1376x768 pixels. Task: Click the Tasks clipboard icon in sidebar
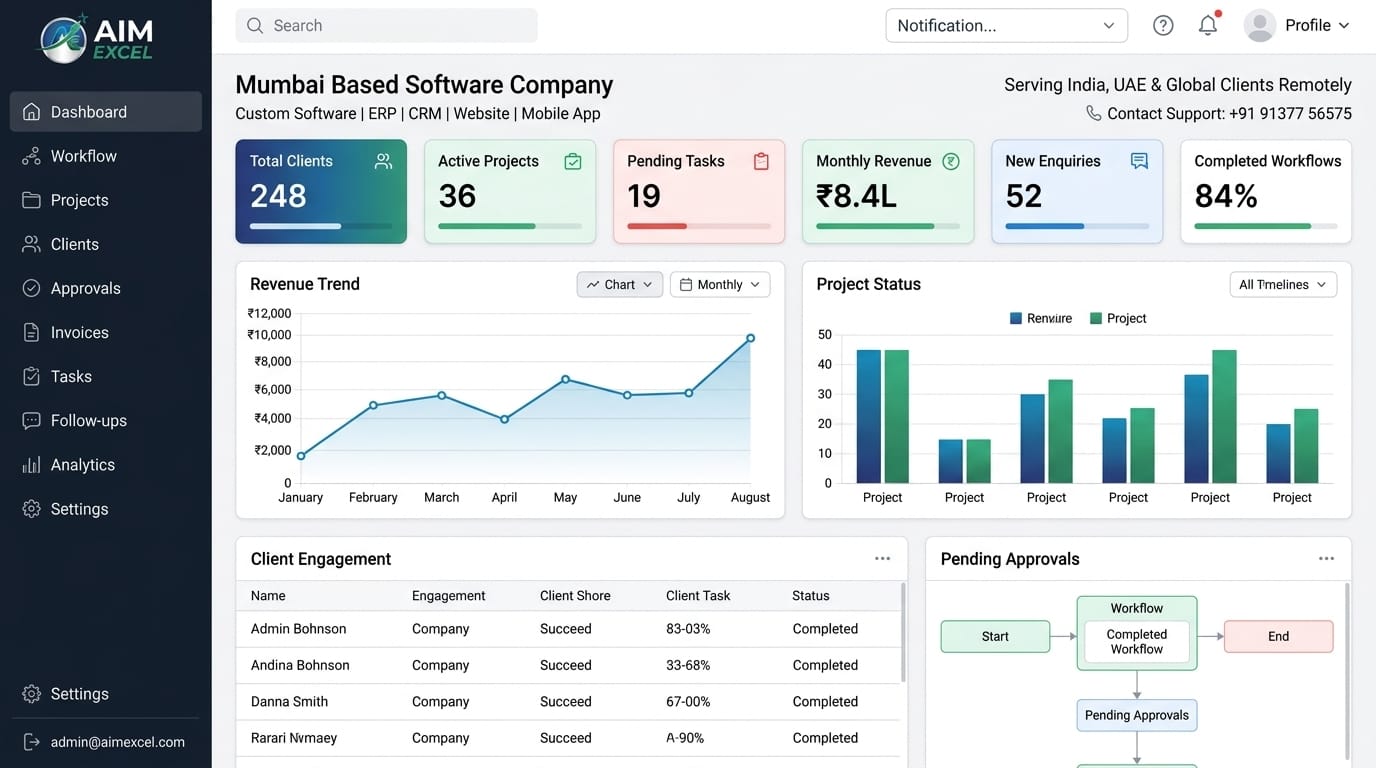click(32, 376)
